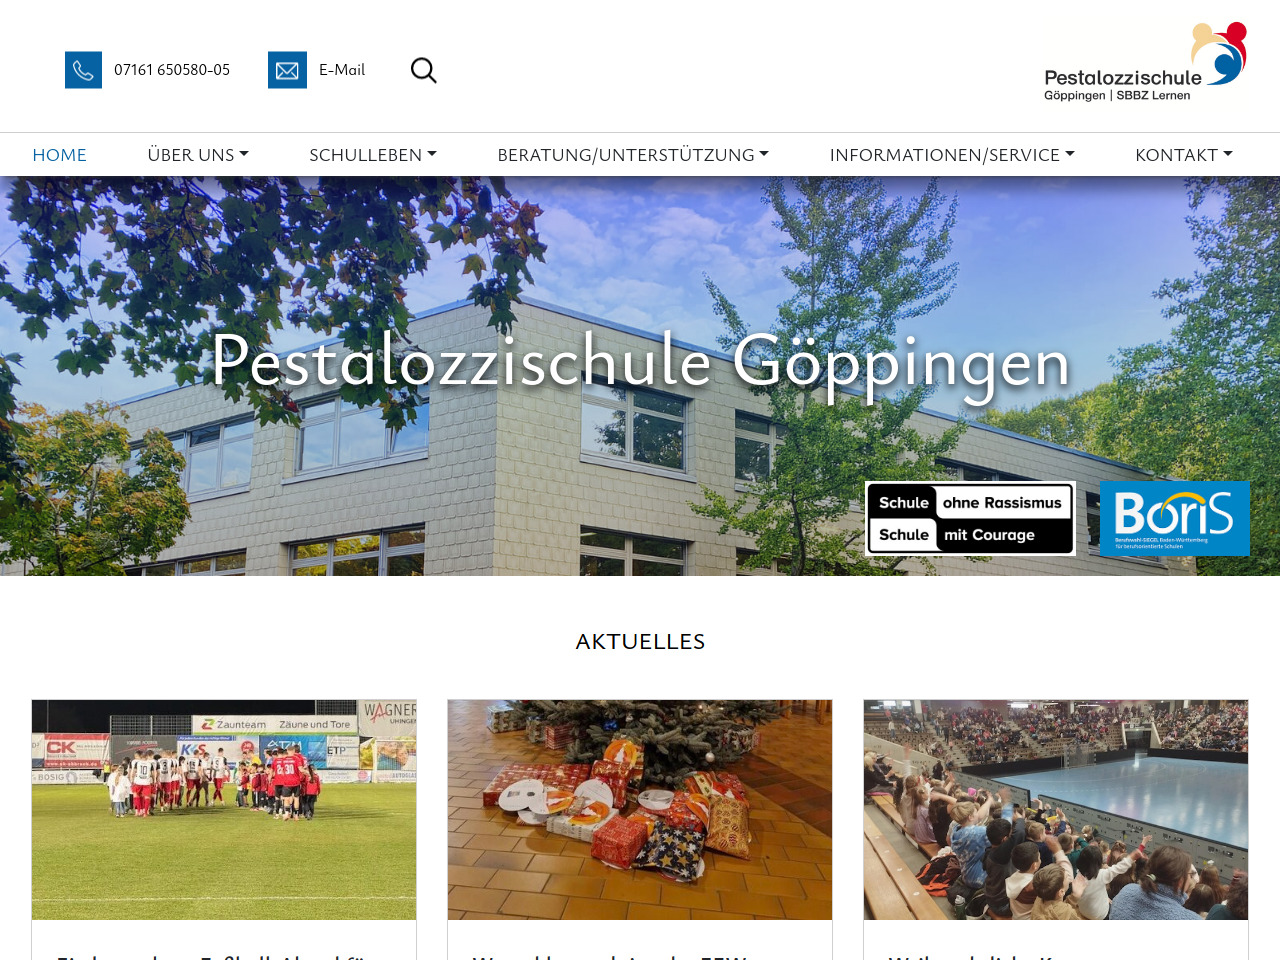Expand the KONTAKT dropdown menu
This screenshot has width=1280, height=960.
1184,155
